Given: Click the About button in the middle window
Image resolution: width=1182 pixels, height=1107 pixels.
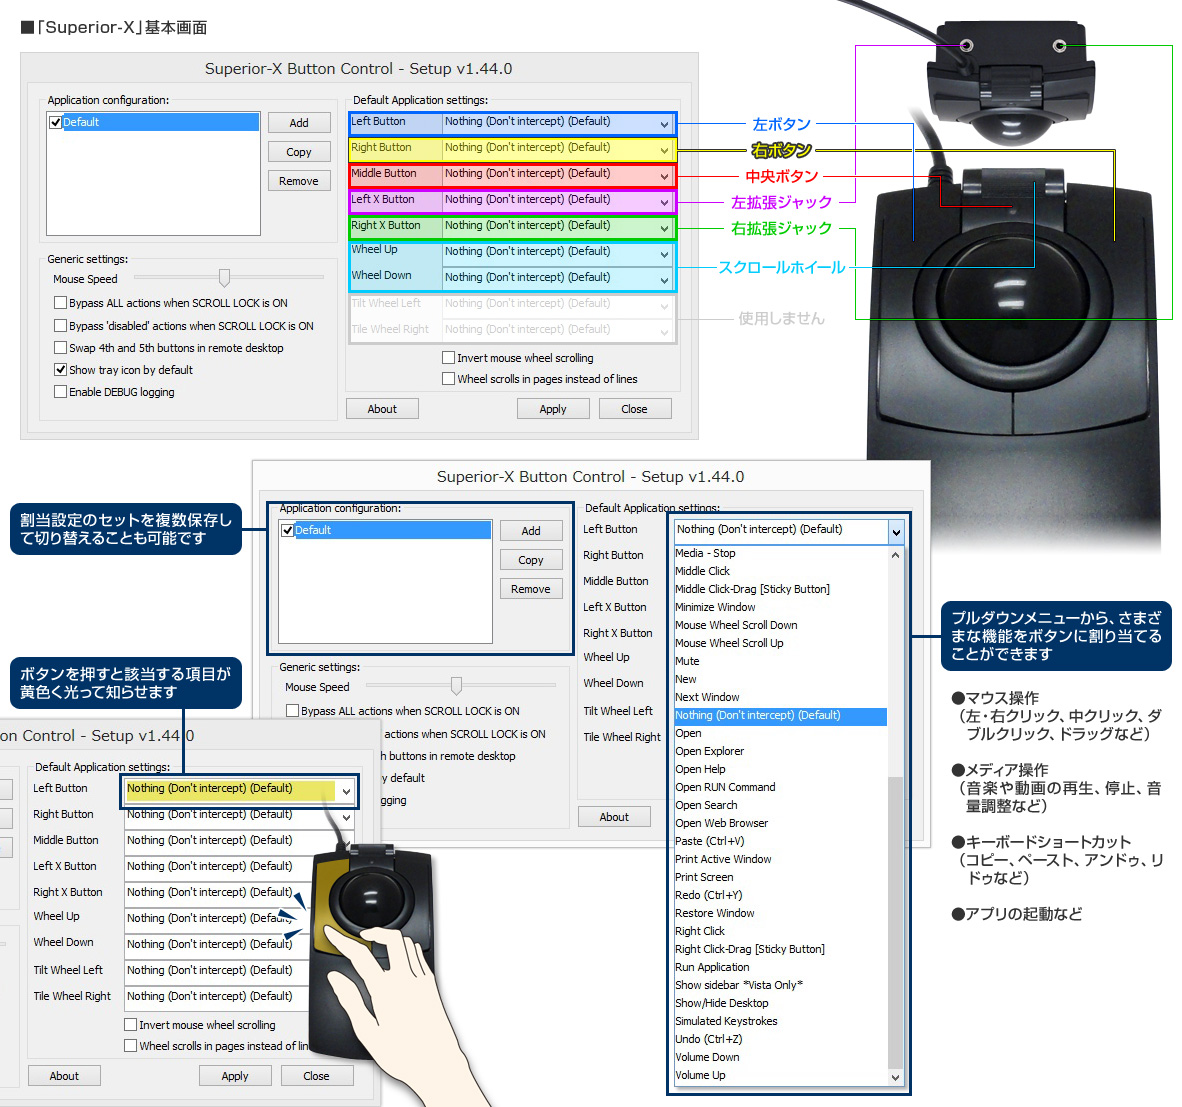Looking at the screenshot, I should pos(614,817).
